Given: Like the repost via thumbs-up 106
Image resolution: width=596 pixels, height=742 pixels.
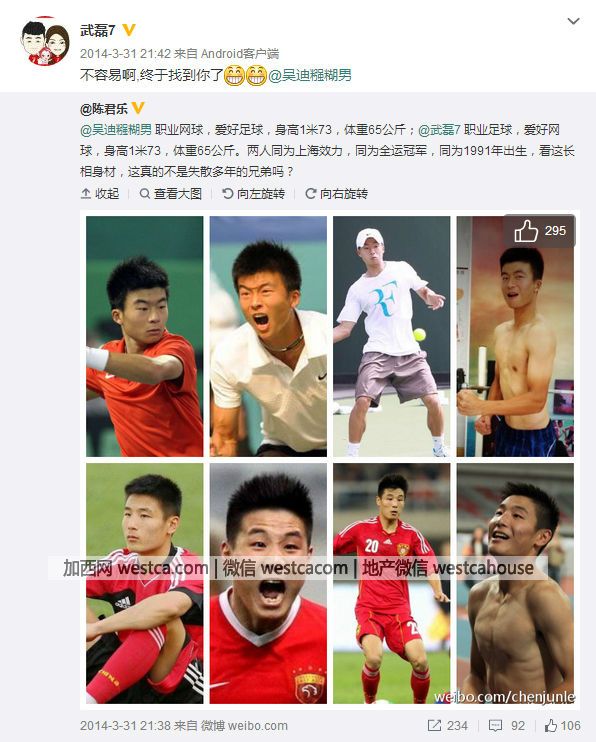Looking at the screenshot, I should pos(562,725).
